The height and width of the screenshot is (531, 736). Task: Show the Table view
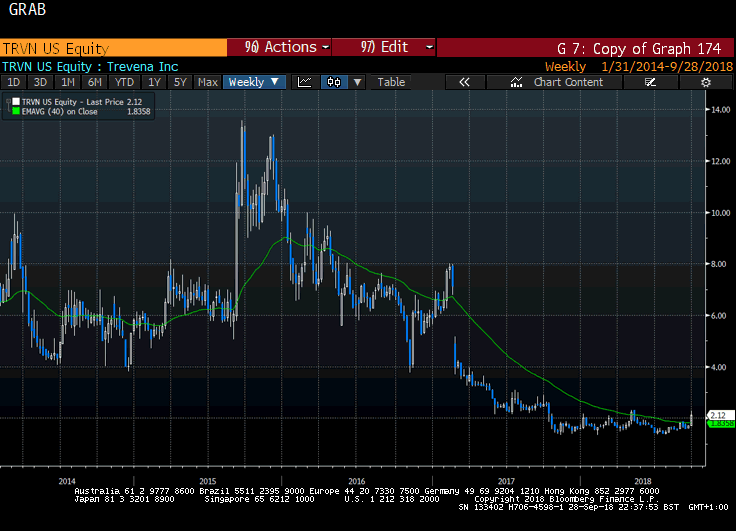(x=391, y=82)
